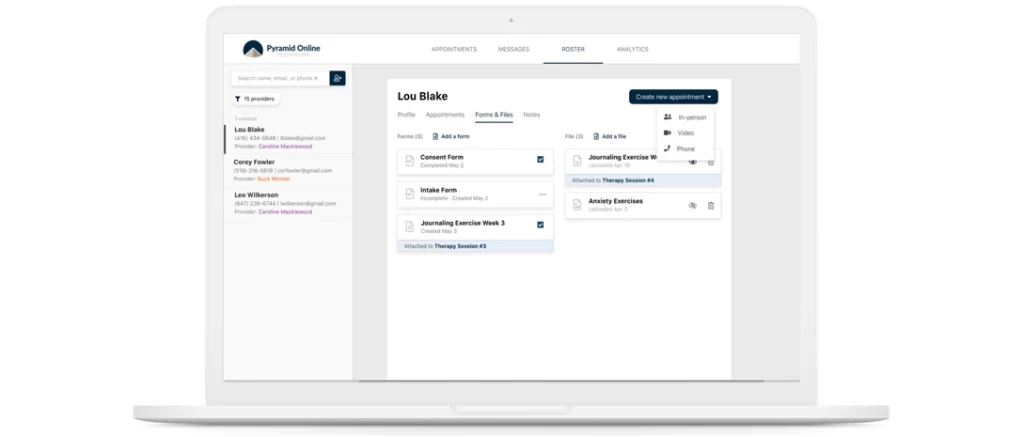Screen dimensions: 1024x437
Task: Switch to the Analytics tab
Action: tap(632, 49)
